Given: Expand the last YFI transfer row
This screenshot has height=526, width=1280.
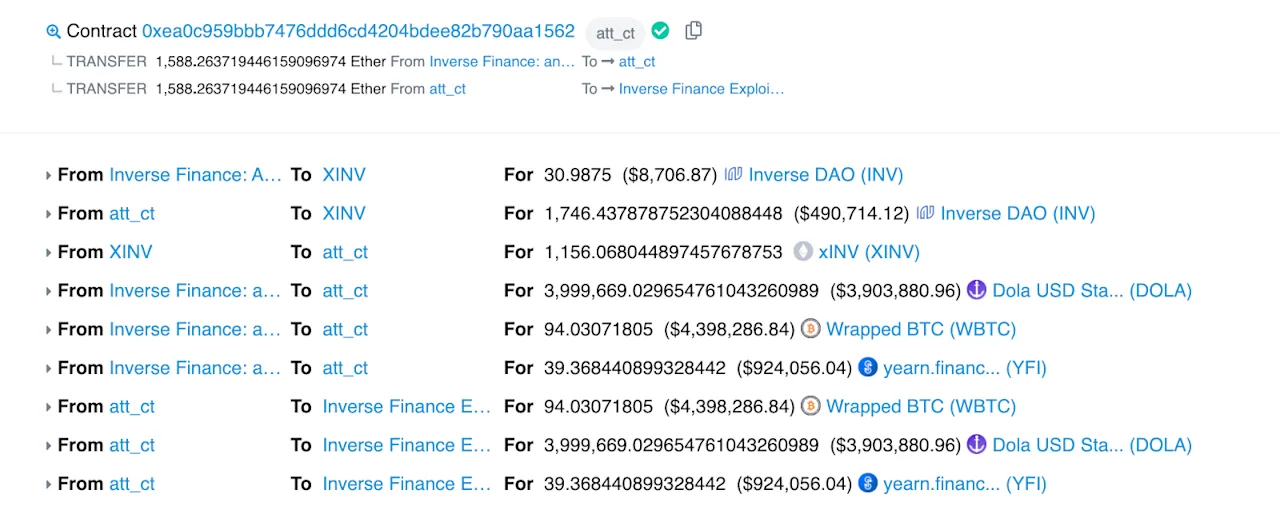Looking at the screenshot, I should pyautogui.click(x=49, y=484).
